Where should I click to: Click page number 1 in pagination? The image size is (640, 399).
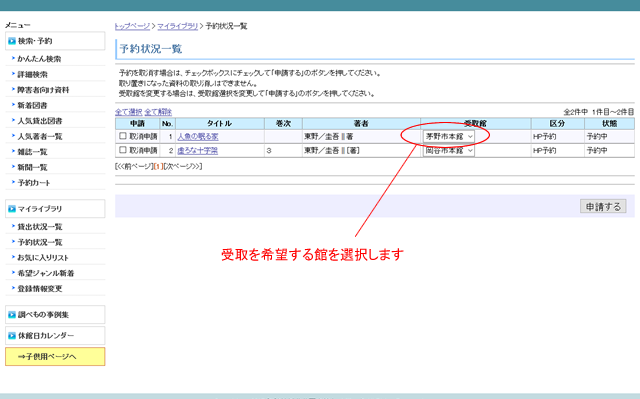(158, 166)
